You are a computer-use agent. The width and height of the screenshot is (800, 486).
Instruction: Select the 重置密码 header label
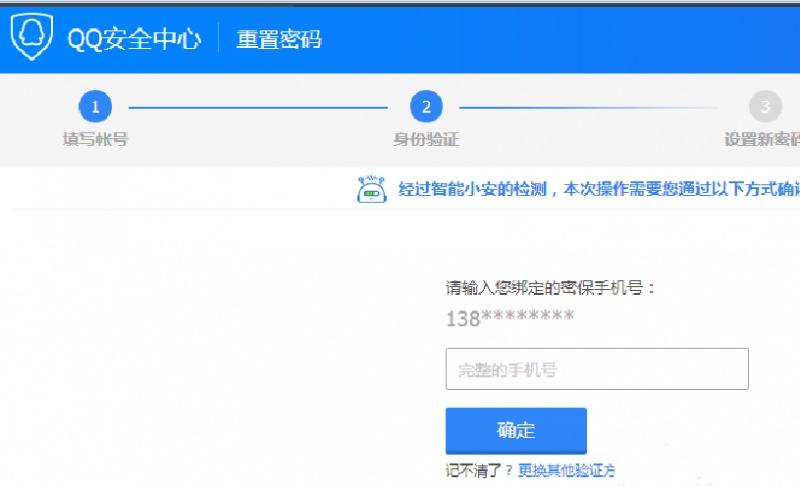[279, 39]
